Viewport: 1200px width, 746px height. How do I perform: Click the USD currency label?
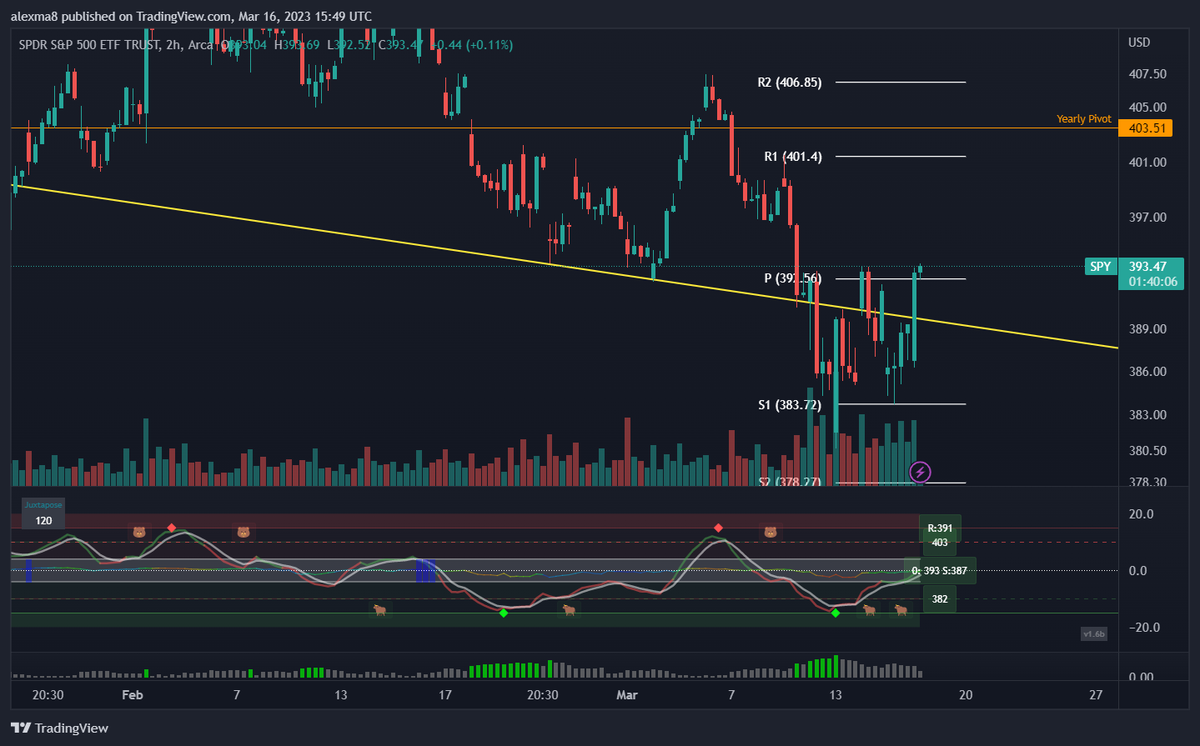[1138, 42]
